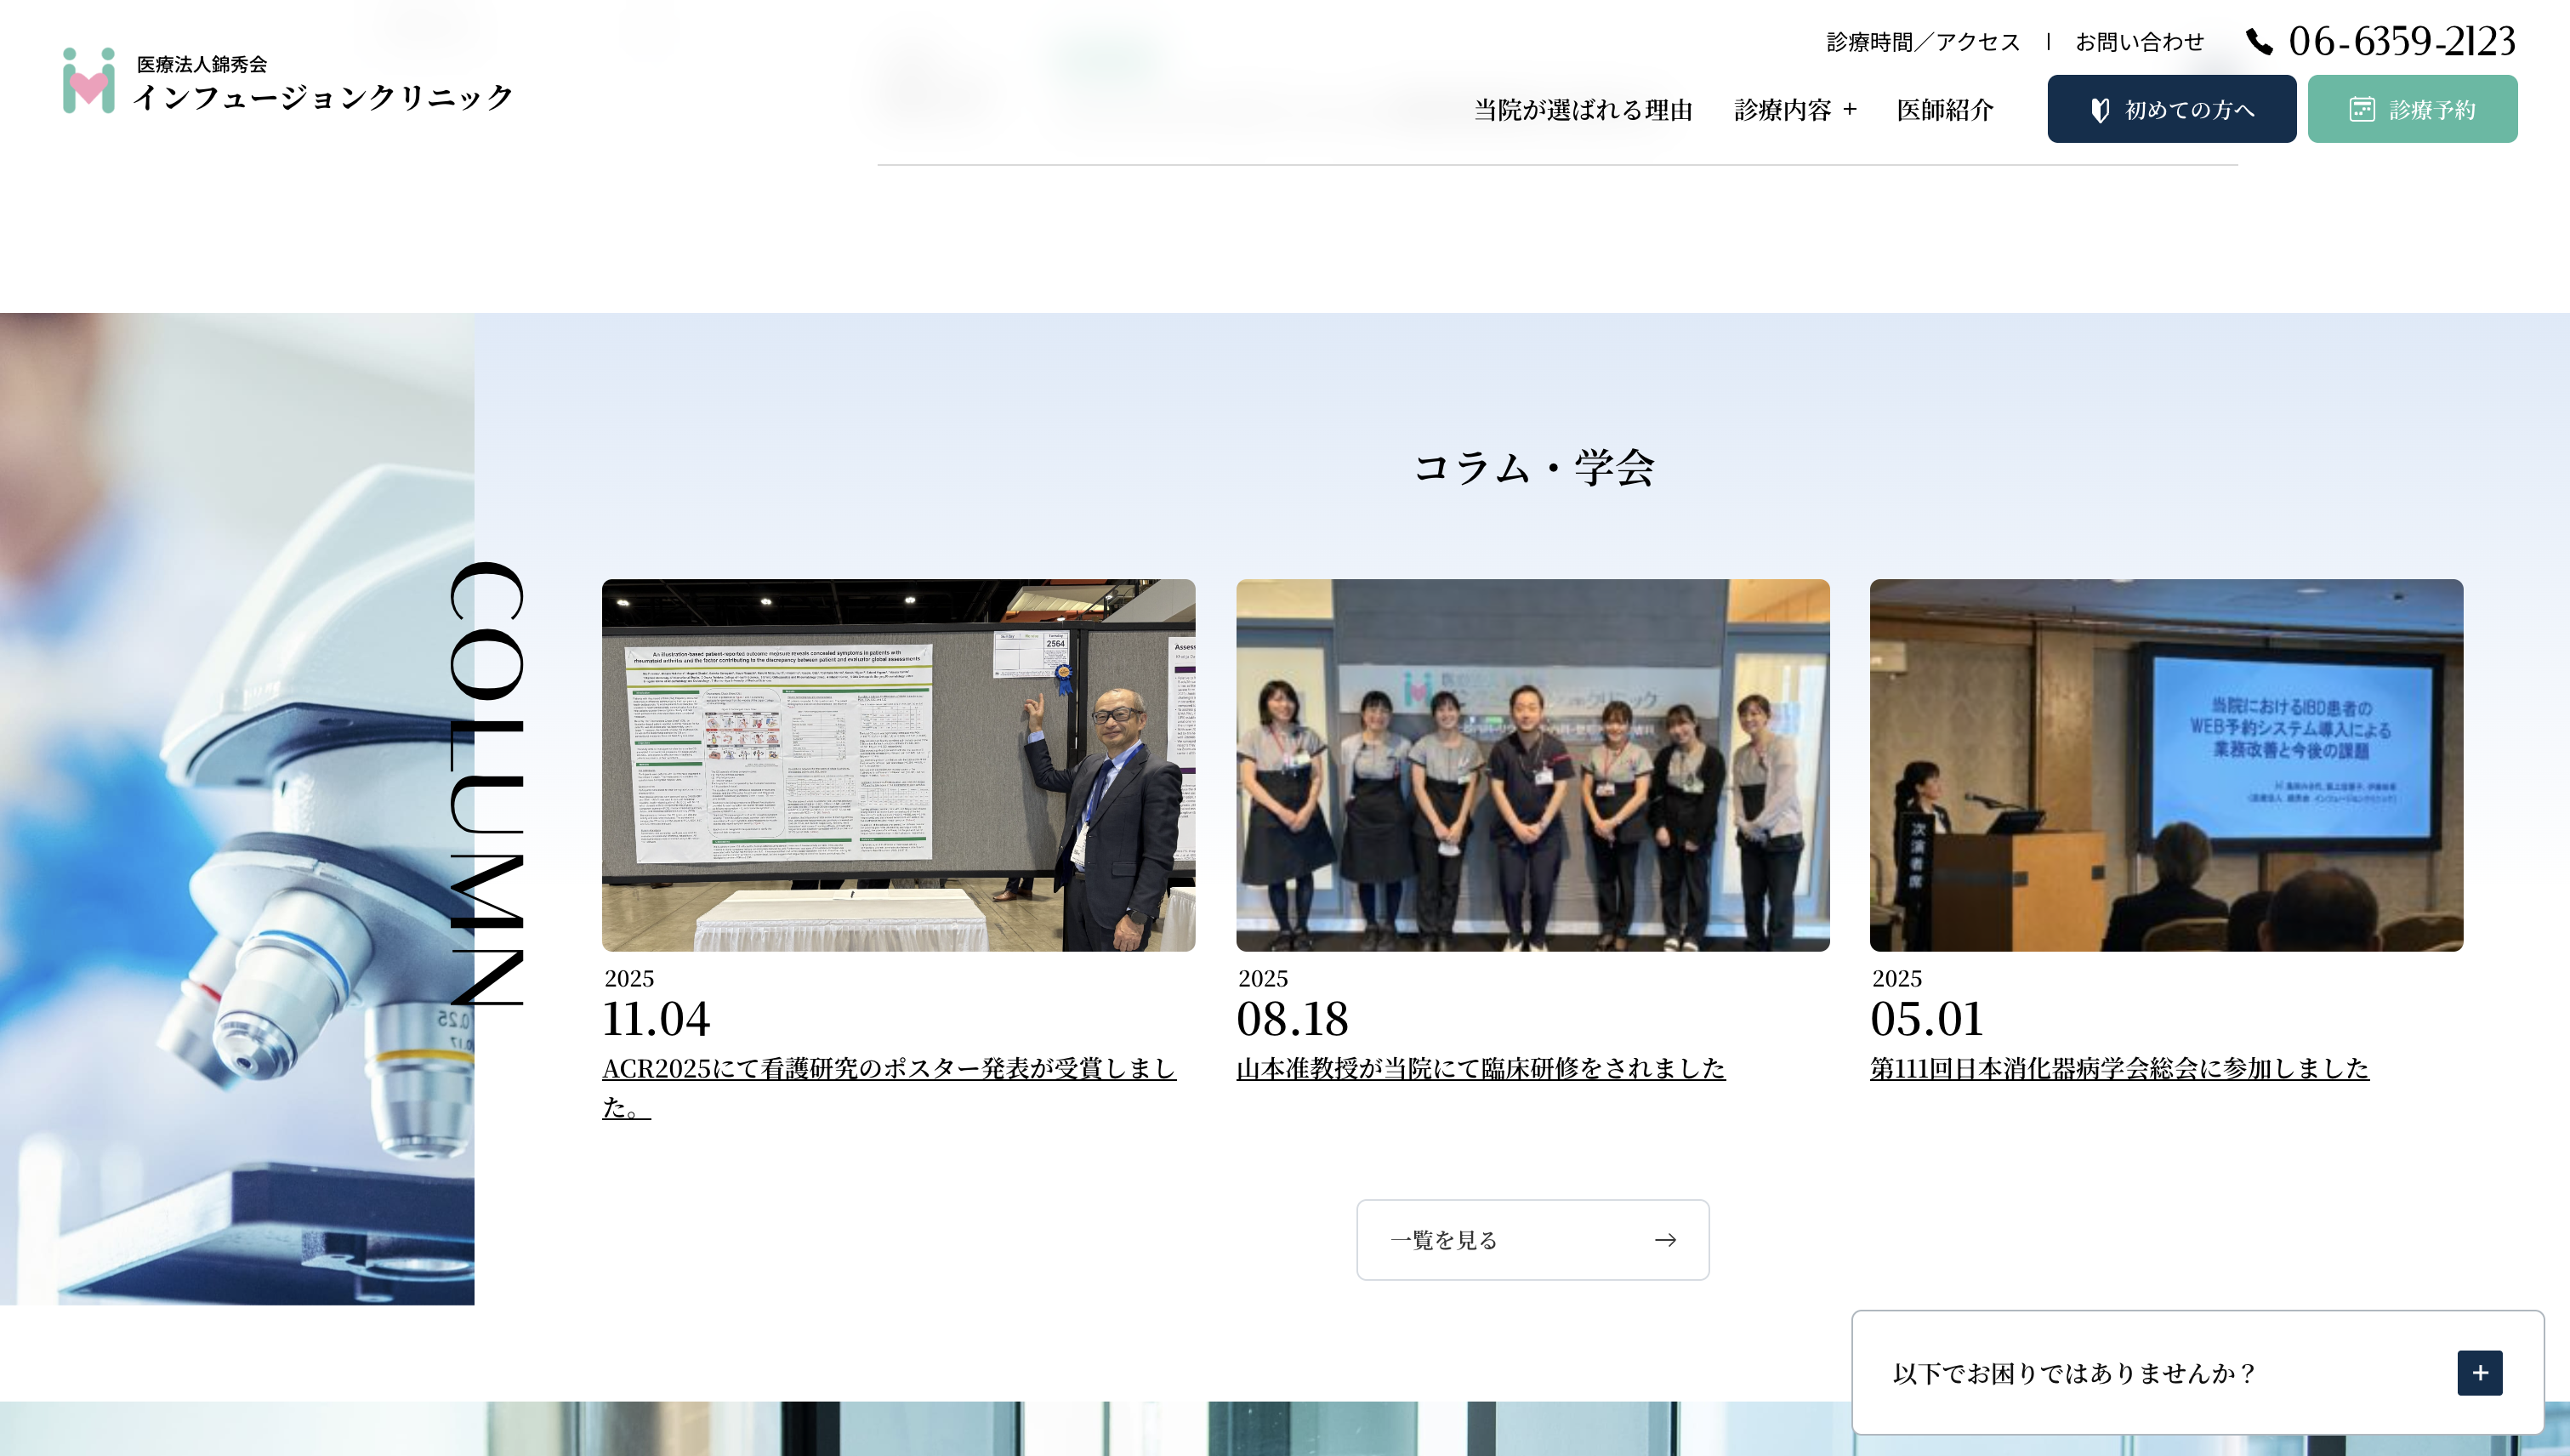Open お問い合わせ link in header

point(2139,42)
